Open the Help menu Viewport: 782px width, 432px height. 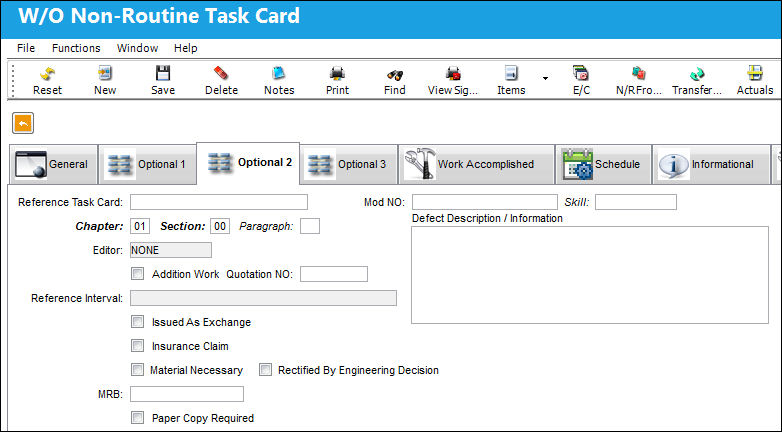click(186, 48)
